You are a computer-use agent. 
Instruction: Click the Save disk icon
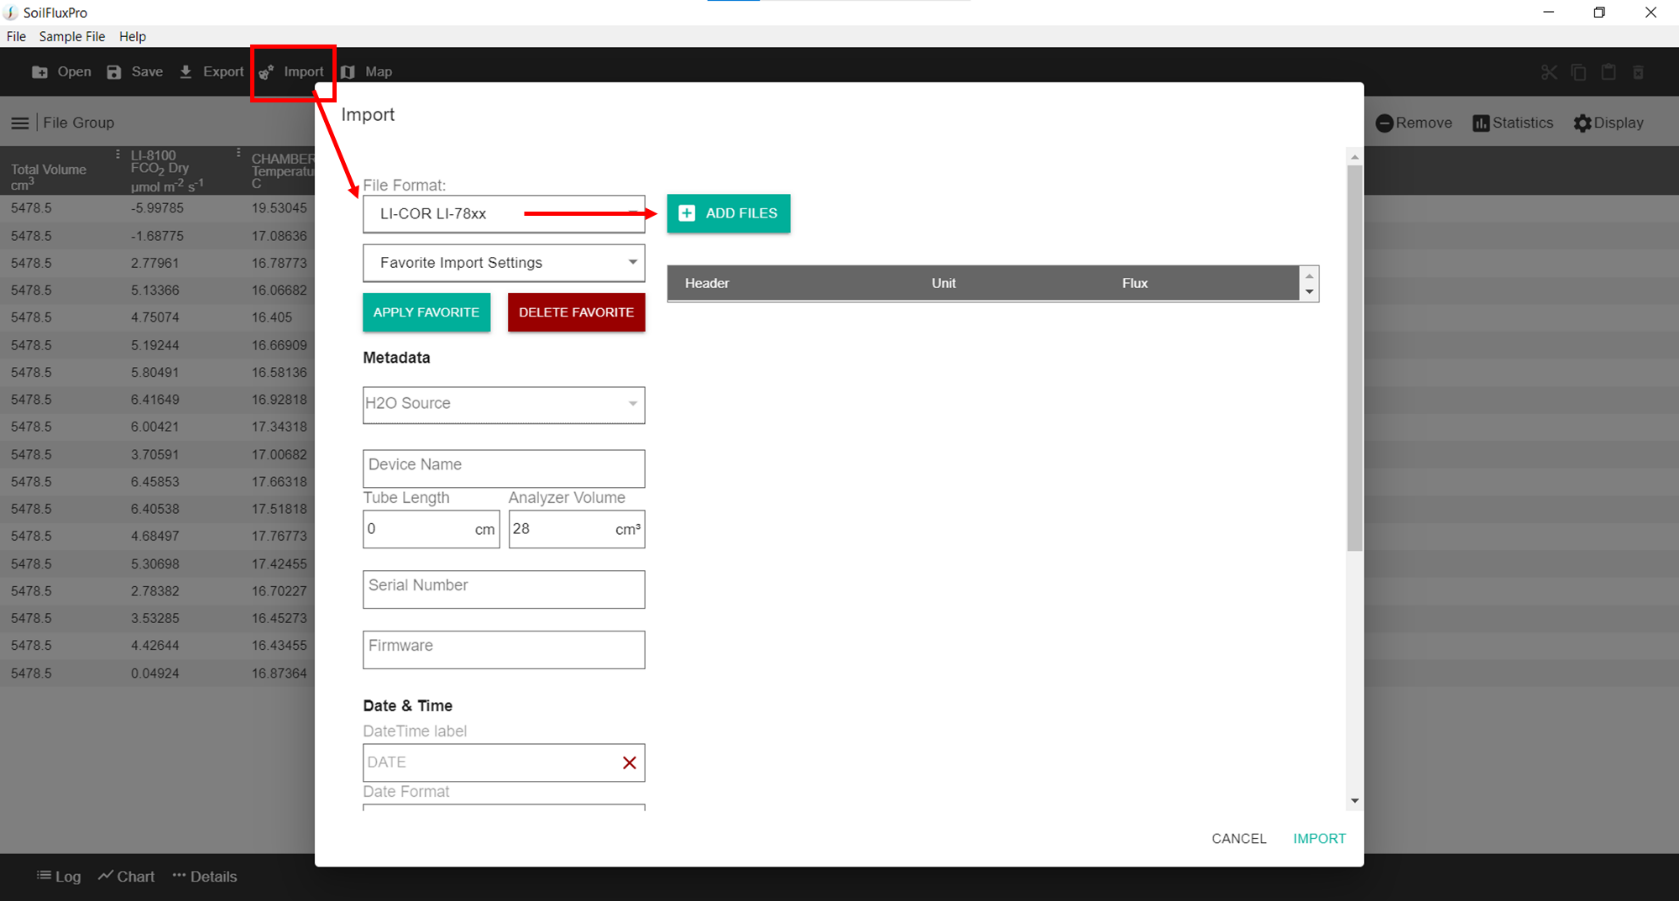coord(114,72)
